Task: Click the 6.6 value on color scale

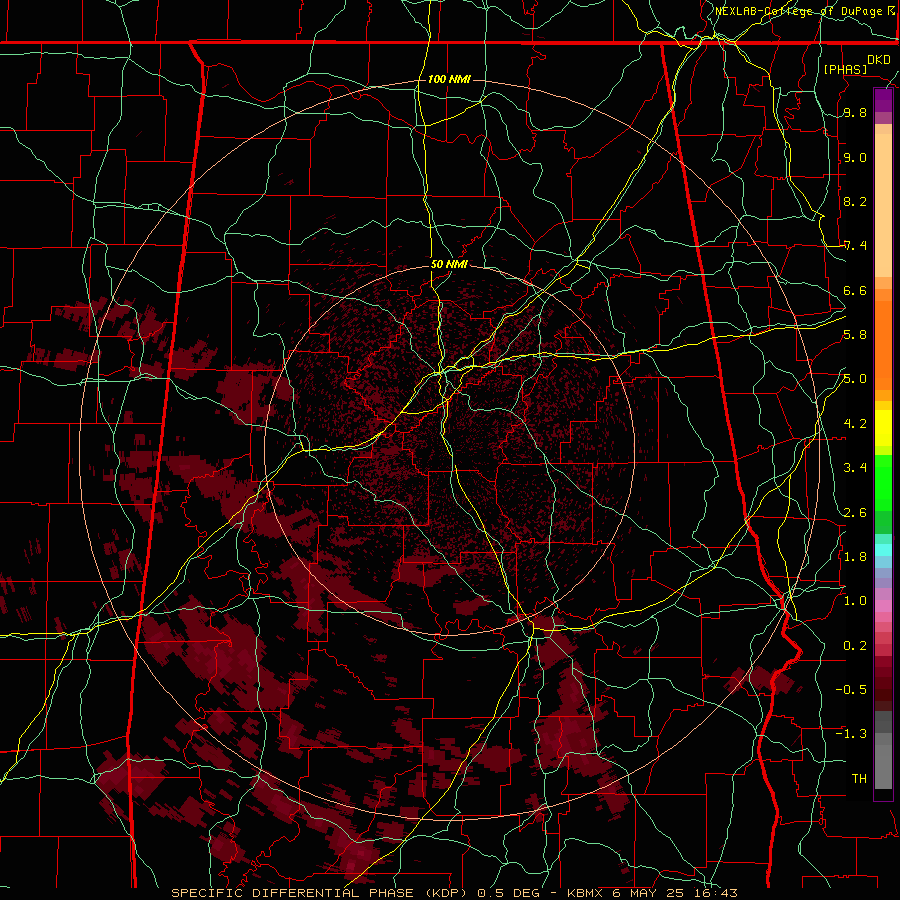Action: (855, 291)
